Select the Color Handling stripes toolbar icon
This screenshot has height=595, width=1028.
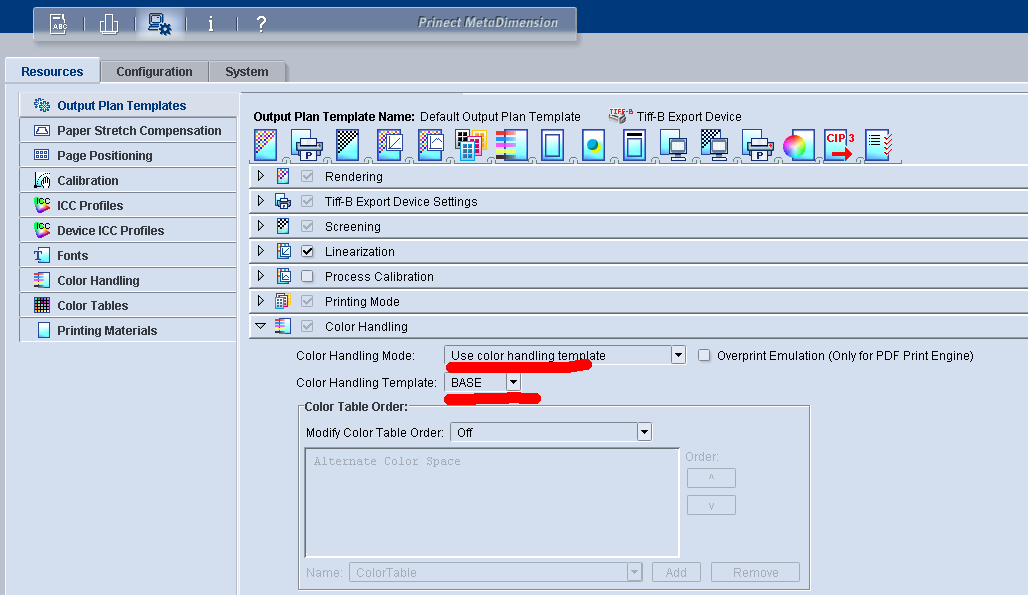coord(511,145)
